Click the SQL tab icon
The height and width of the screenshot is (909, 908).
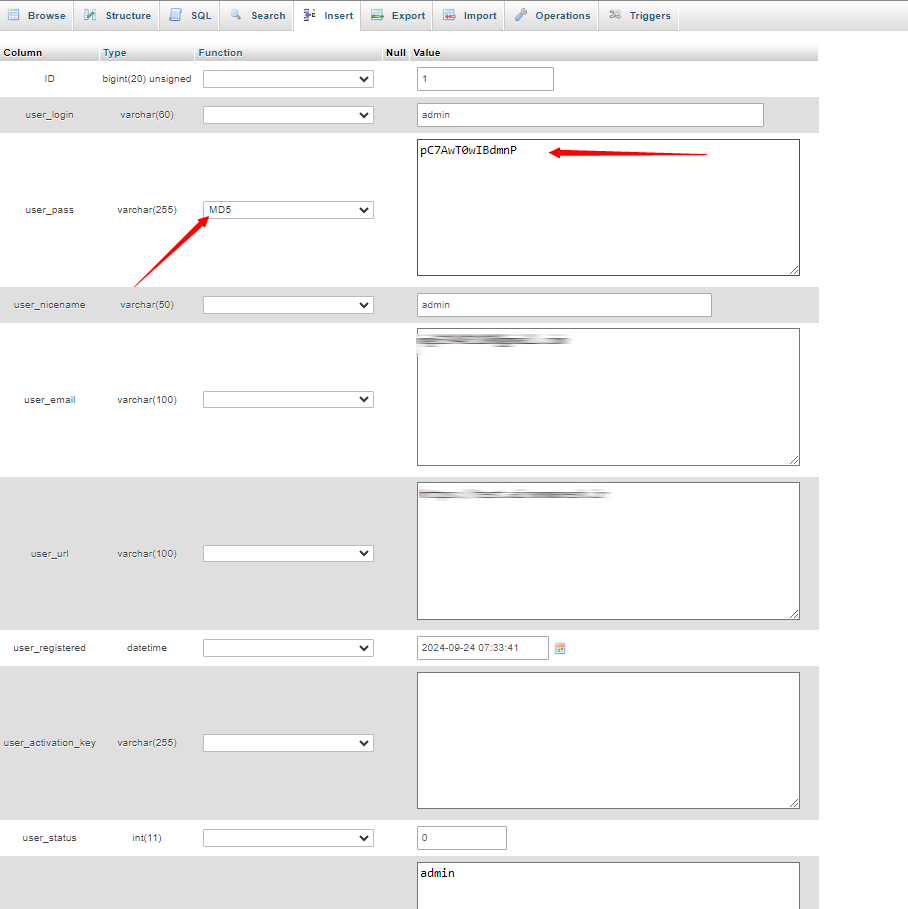(176, 15)
